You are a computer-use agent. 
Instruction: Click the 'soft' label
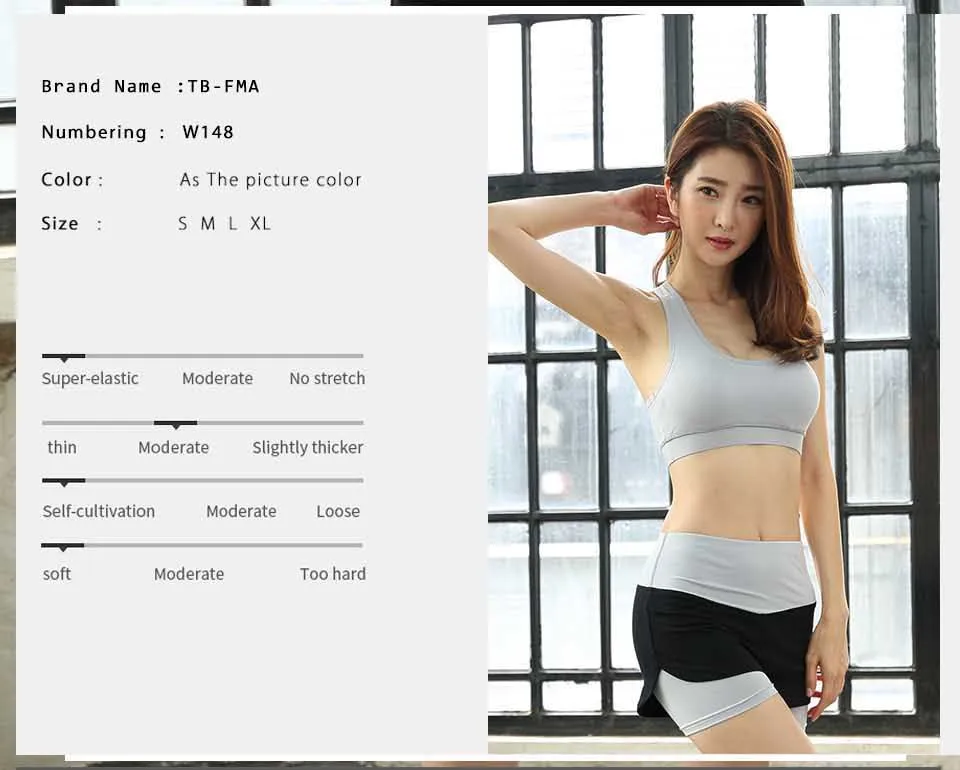pyautogui.click(x=57, y=574)
